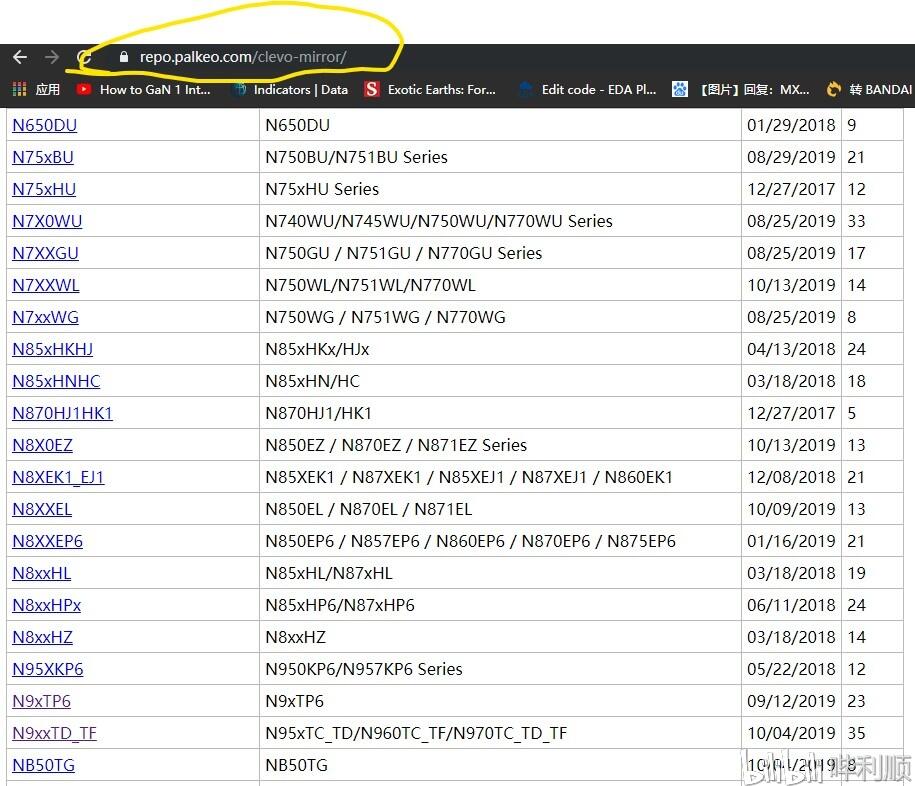915x786 pixels.
Task: Select the date 12/08/2018 in N8XEK1_EJ1 row
Action: (x=791, y=478)
